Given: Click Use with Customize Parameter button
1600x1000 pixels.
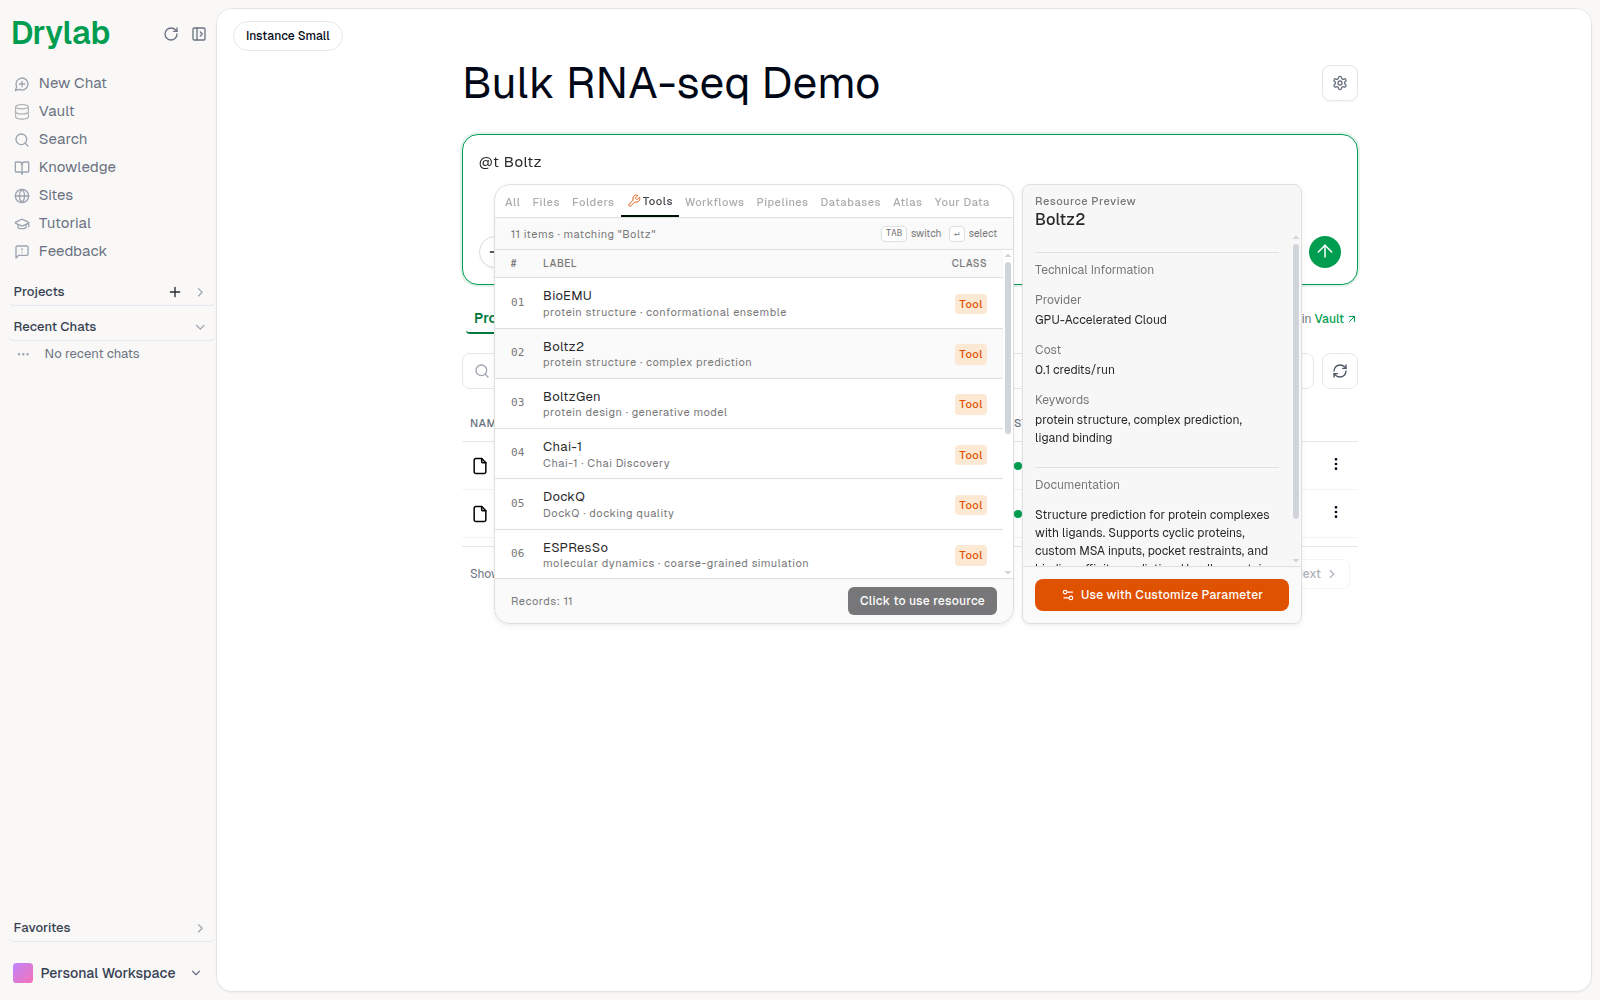Looking at the screenshot, I should pos(1162,595).
